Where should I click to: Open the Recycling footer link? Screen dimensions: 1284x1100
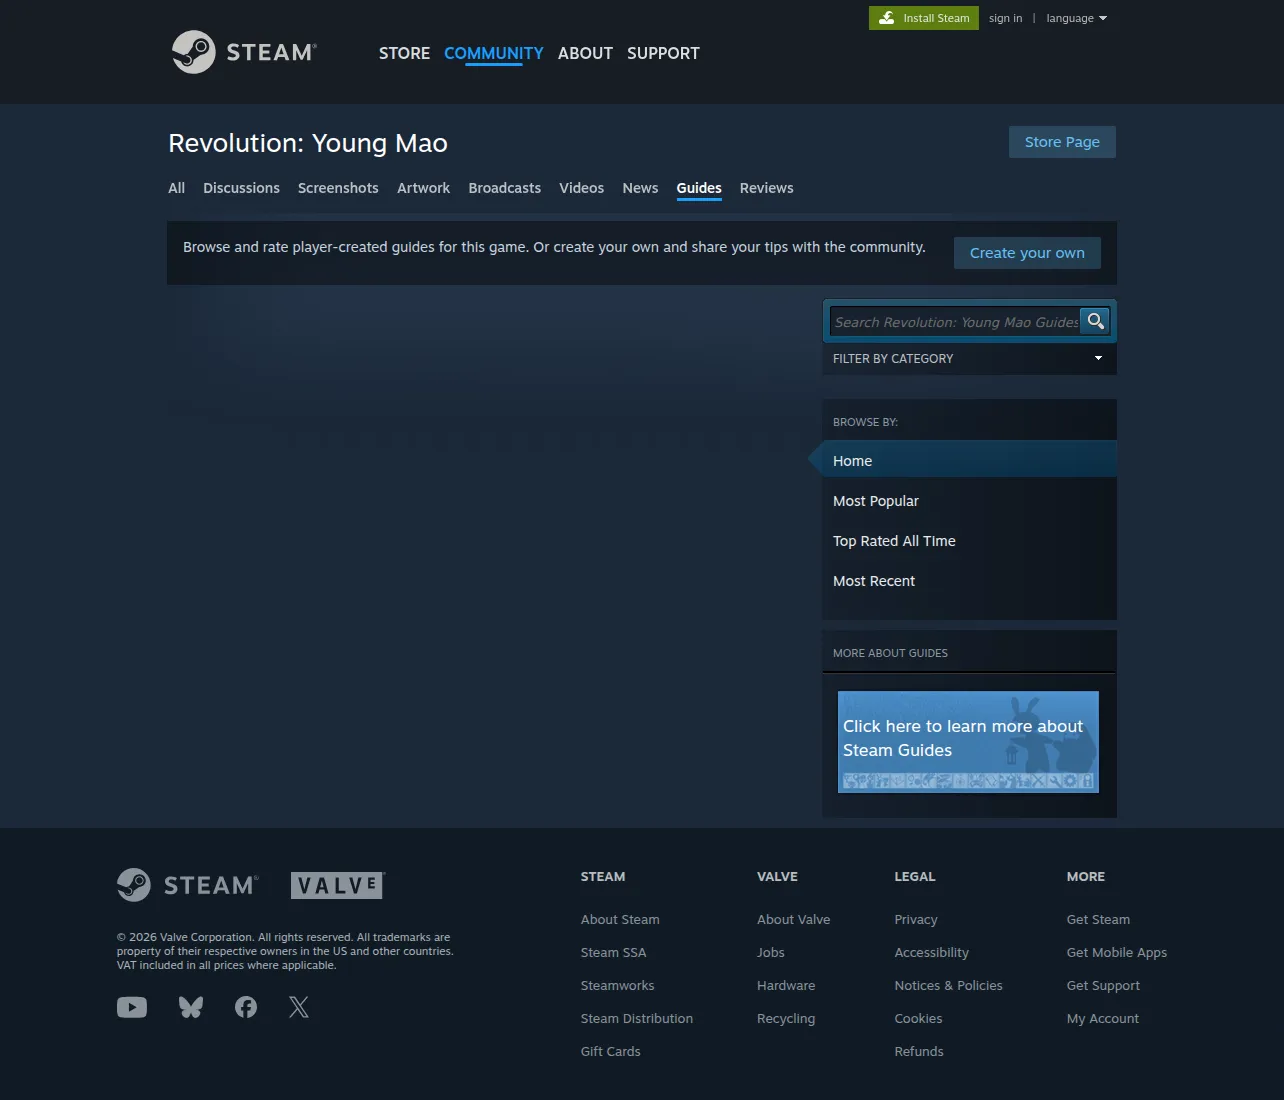(x=786, y=1018)
